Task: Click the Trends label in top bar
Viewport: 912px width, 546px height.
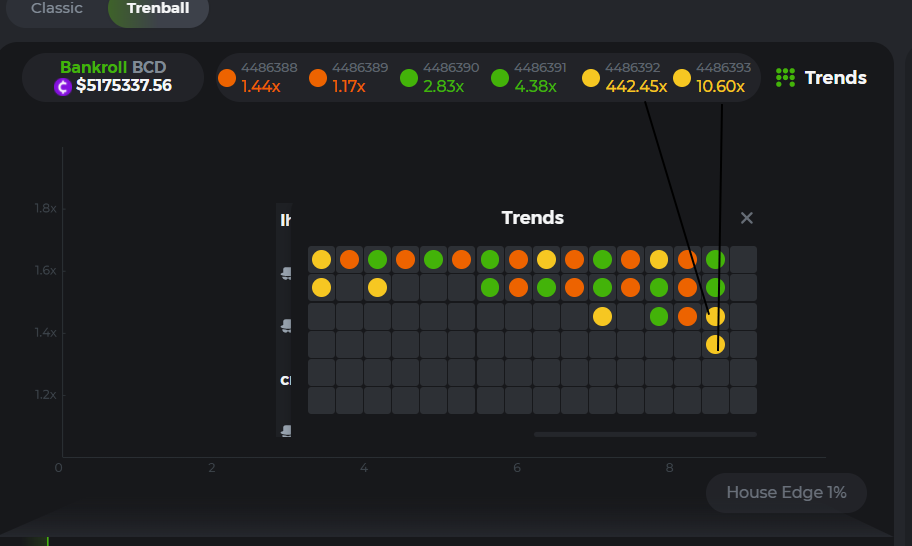Action: tap(835, 78)
